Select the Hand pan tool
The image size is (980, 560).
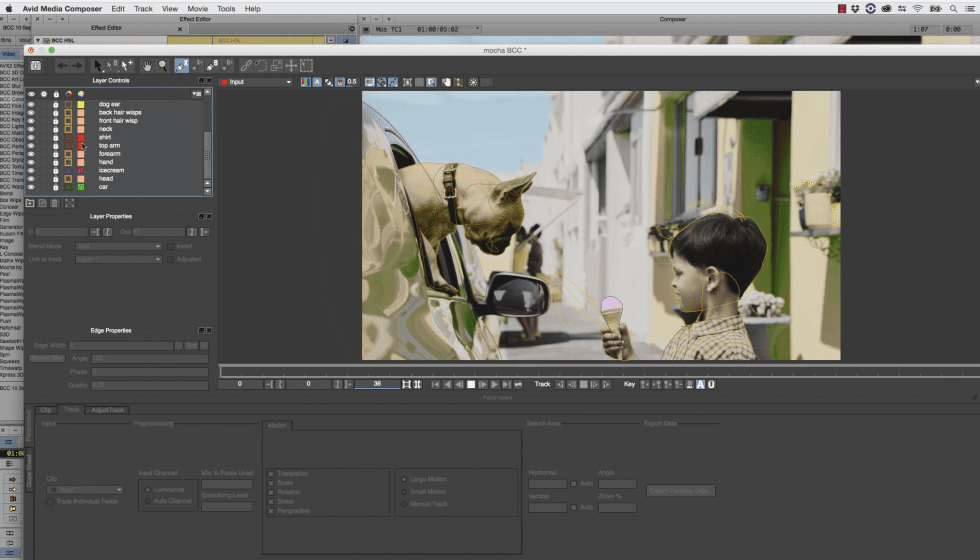(x=147, y=65)
